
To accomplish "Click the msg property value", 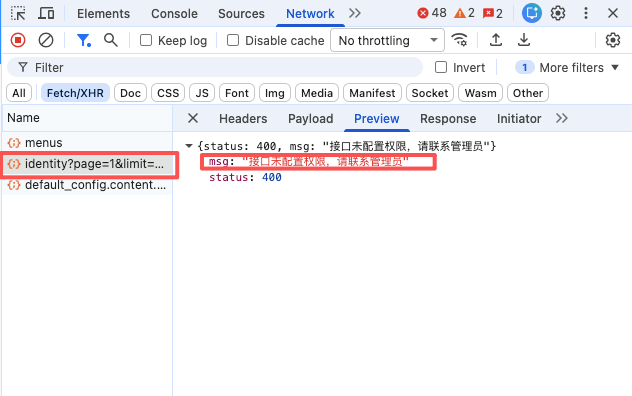I will (x=325, y=162).
